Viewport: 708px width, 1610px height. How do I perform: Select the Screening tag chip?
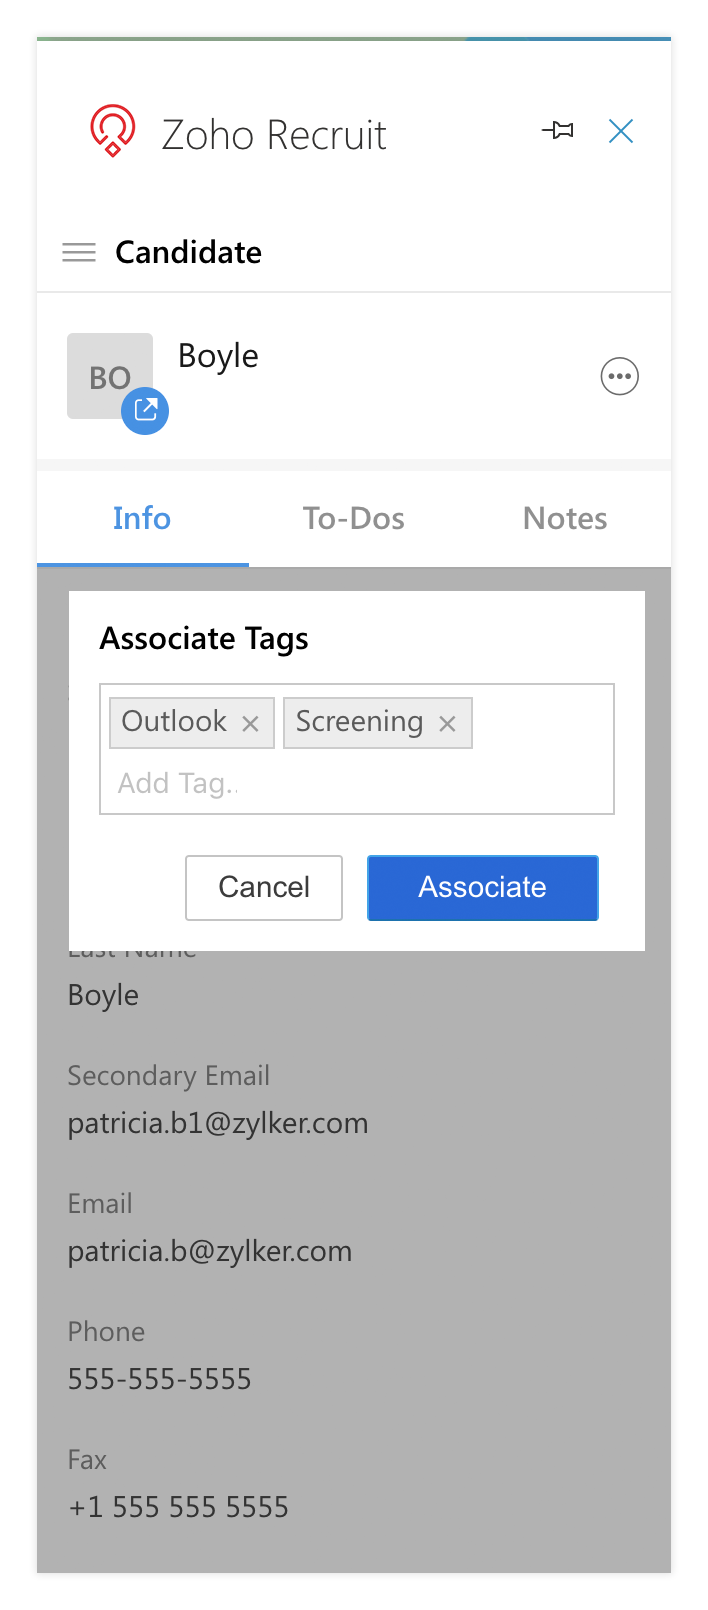coord(359,722)
